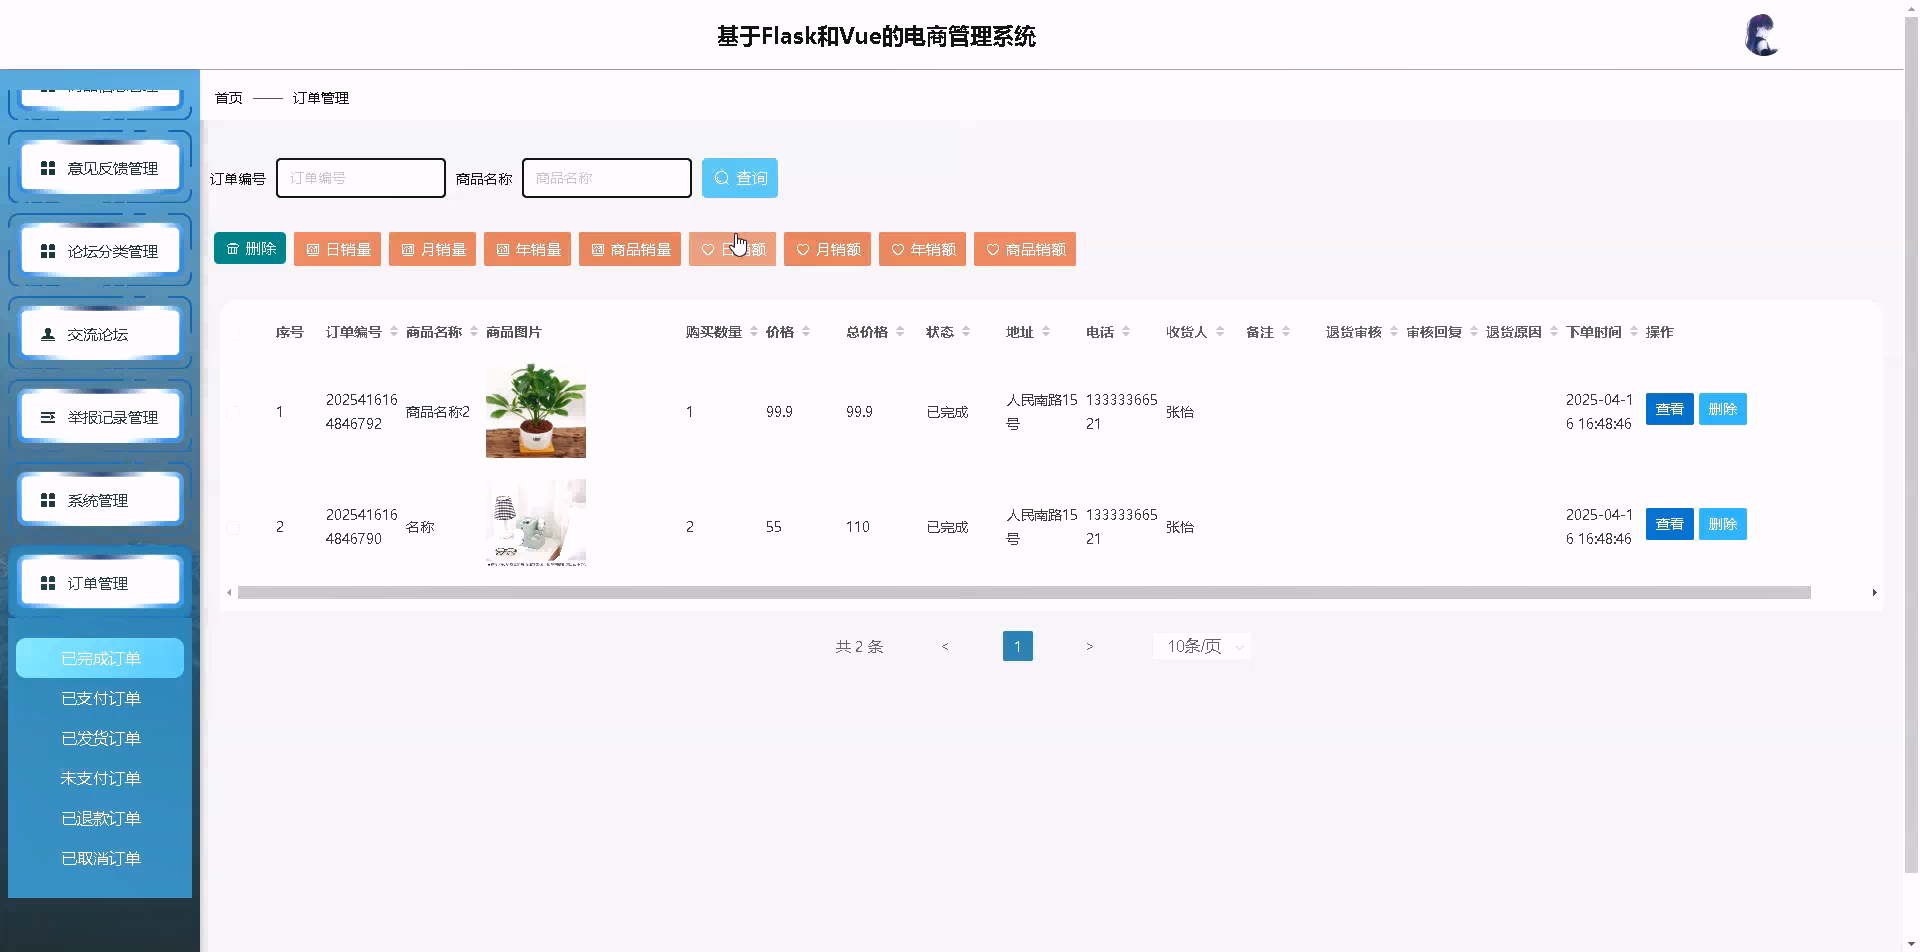Collapse 订单管理 sidebar menu

tap(100, 583)
